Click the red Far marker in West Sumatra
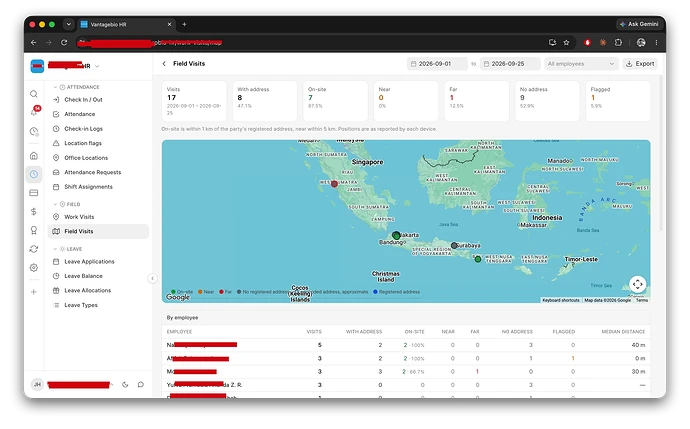Viewport: 690px width, 429px height. [x=334, y=184]
